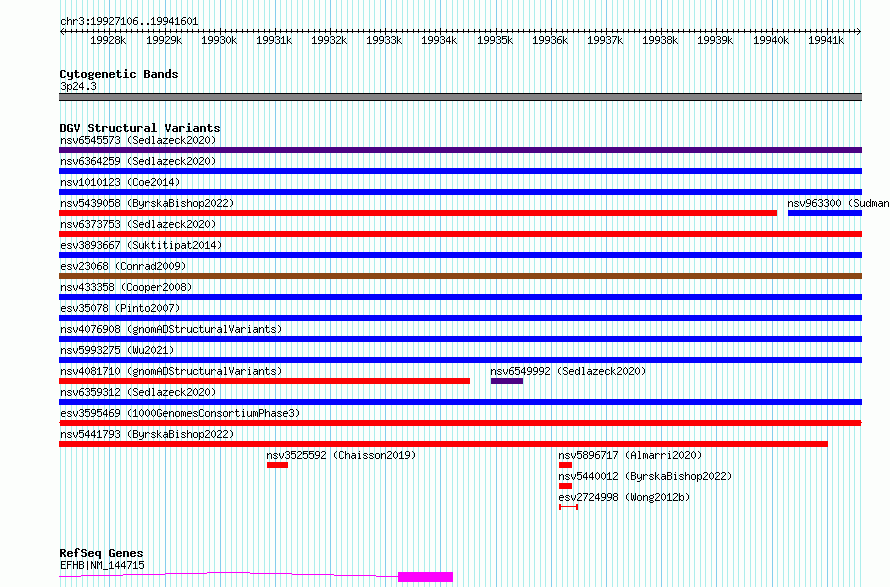
Task: Open esv3893667 (Suktitipat2014) variant label
Action: [x=141, y=245]
